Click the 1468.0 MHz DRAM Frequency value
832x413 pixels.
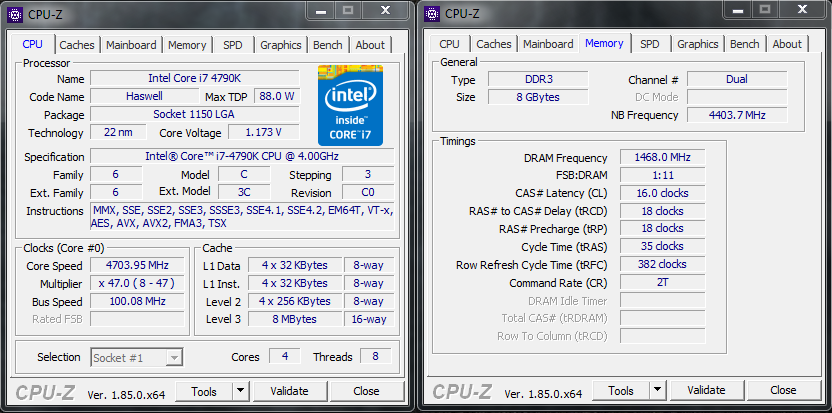click(x=662, y=158)
